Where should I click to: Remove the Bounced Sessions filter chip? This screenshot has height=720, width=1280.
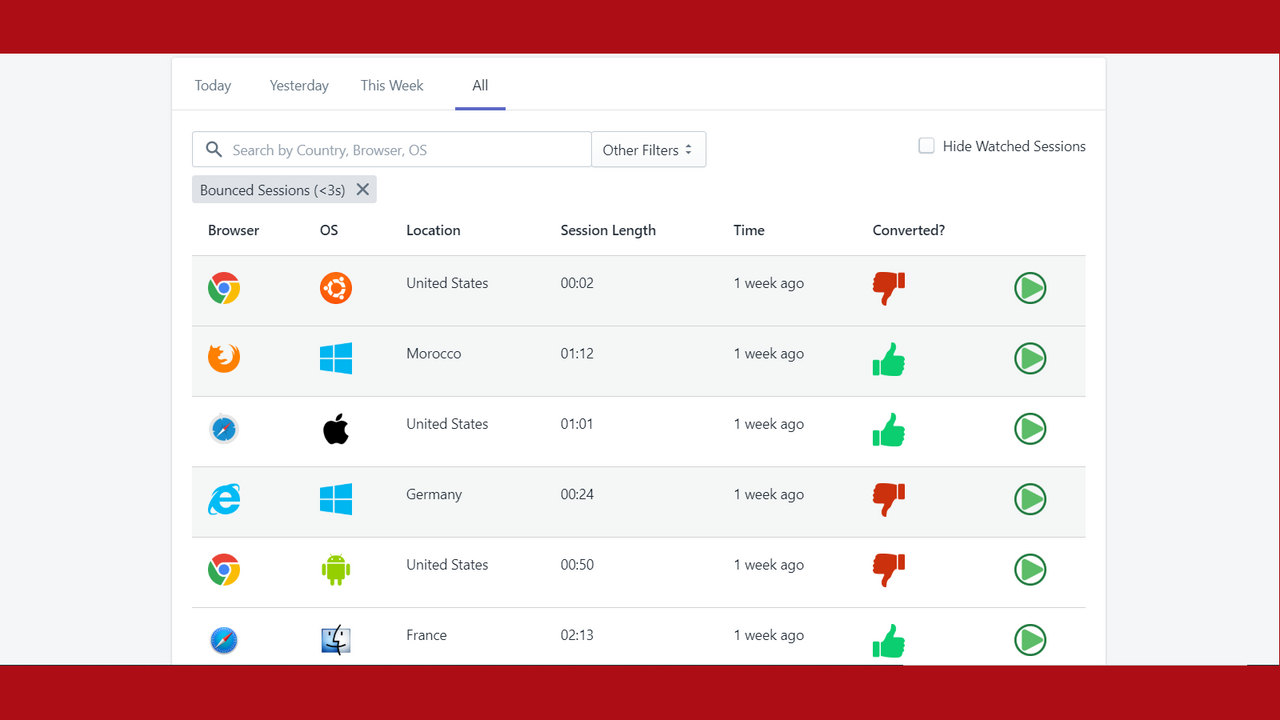[363, 189]
